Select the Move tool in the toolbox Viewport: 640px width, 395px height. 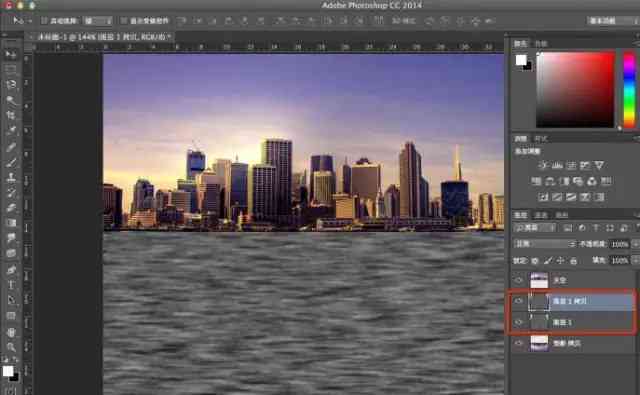point(11,53)
